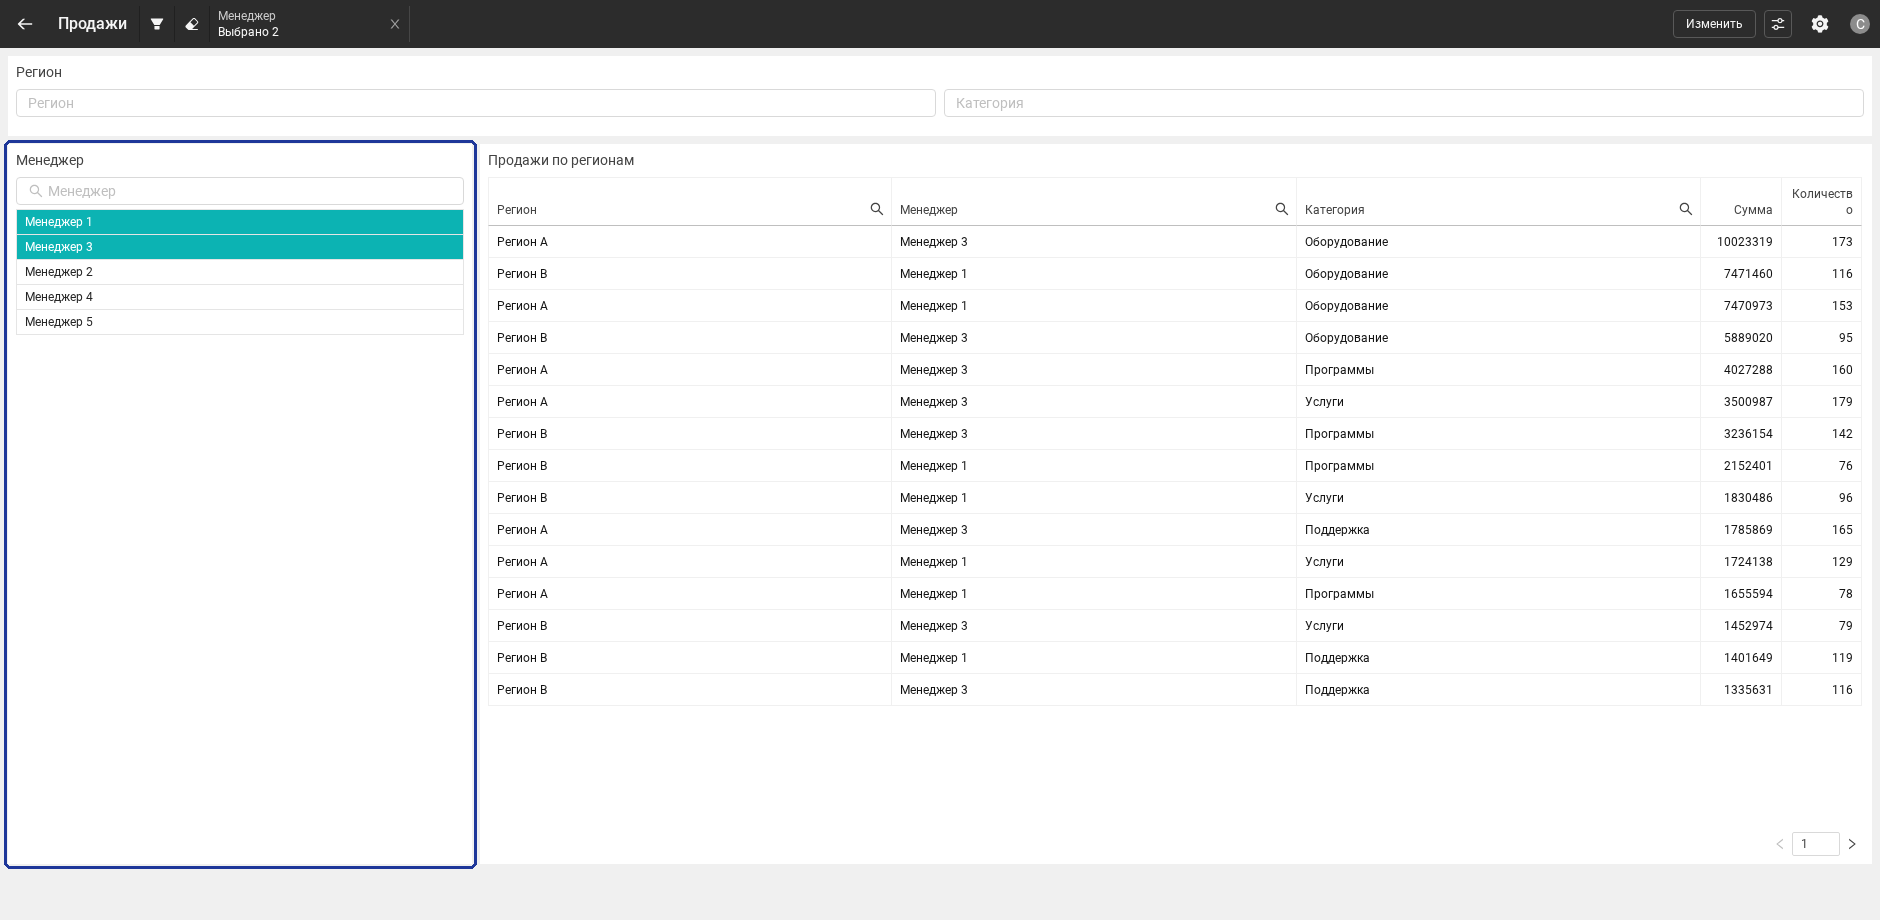The width and height of the screenshot is (1880, 920).
Task: Search in the Менеджер column
Action: (1282, 209)
